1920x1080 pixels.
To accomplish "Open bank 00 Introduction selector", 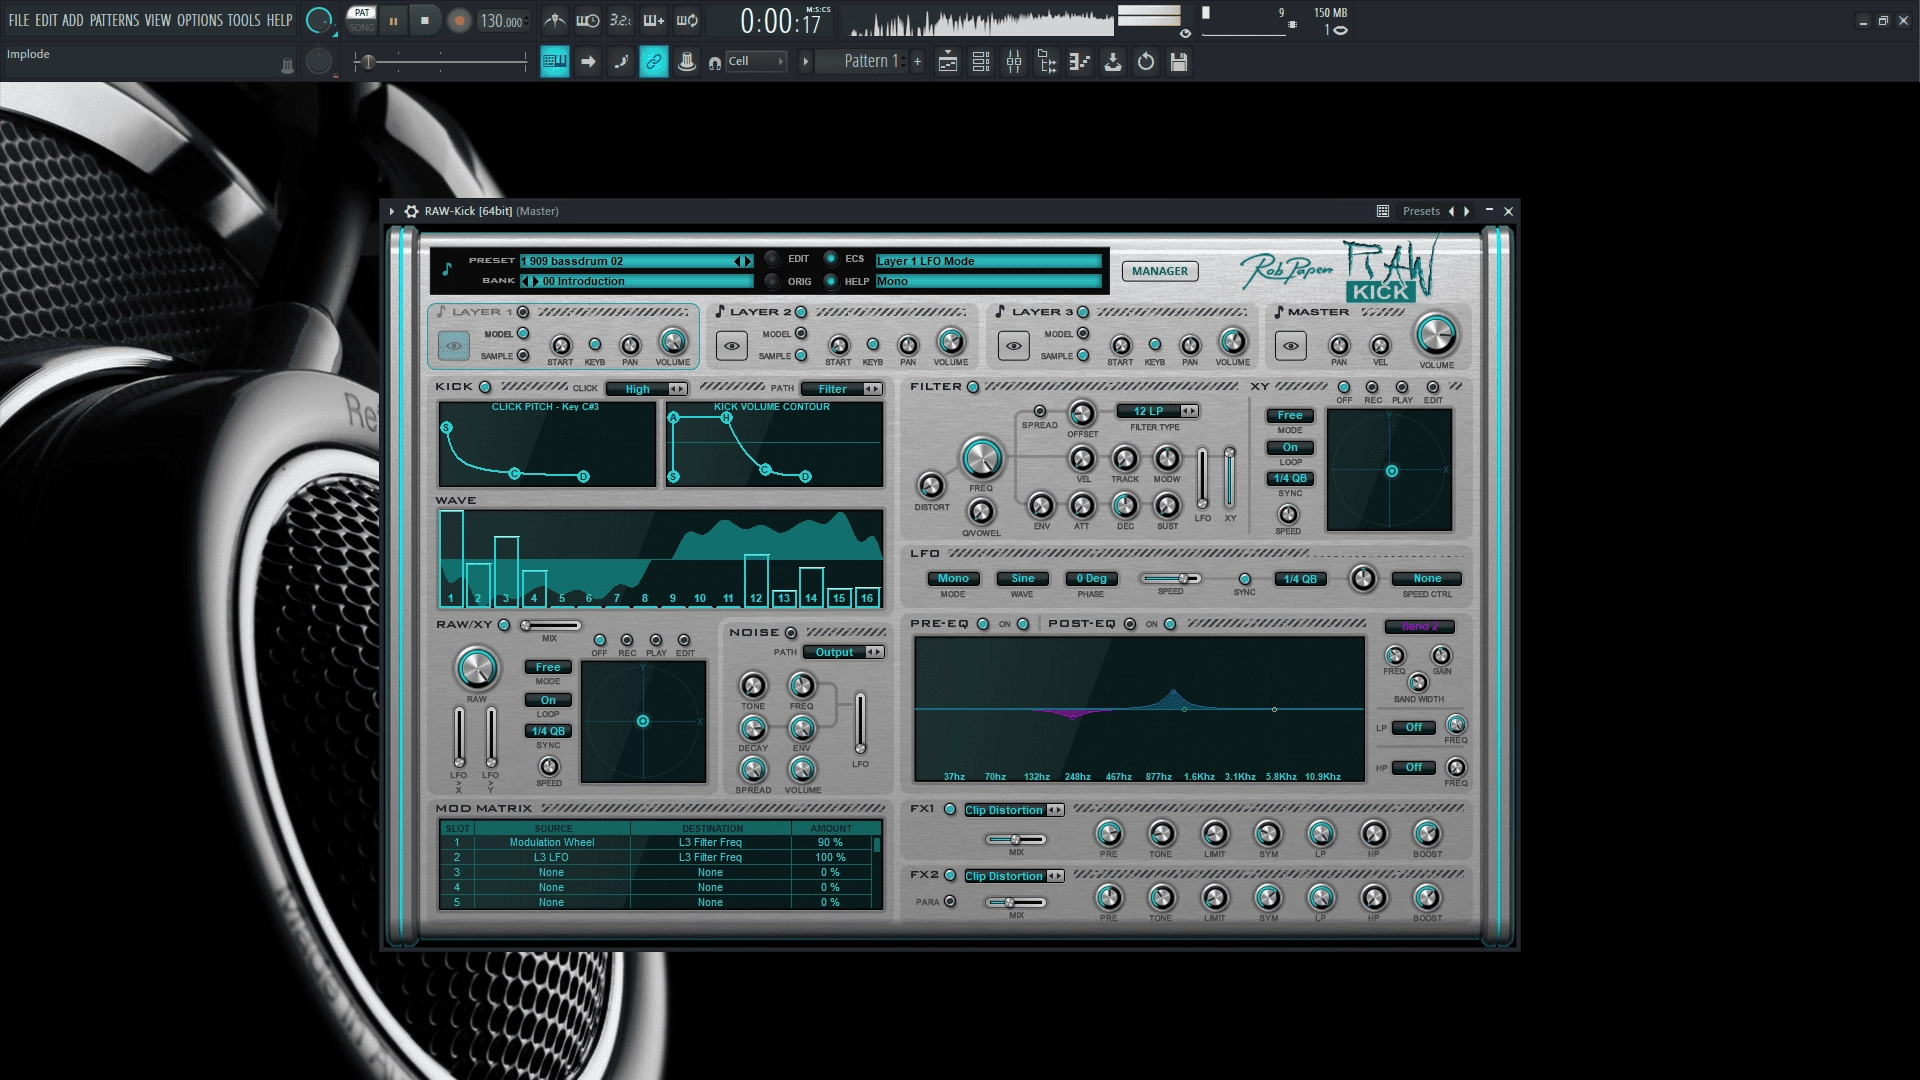I will point(637,281).
